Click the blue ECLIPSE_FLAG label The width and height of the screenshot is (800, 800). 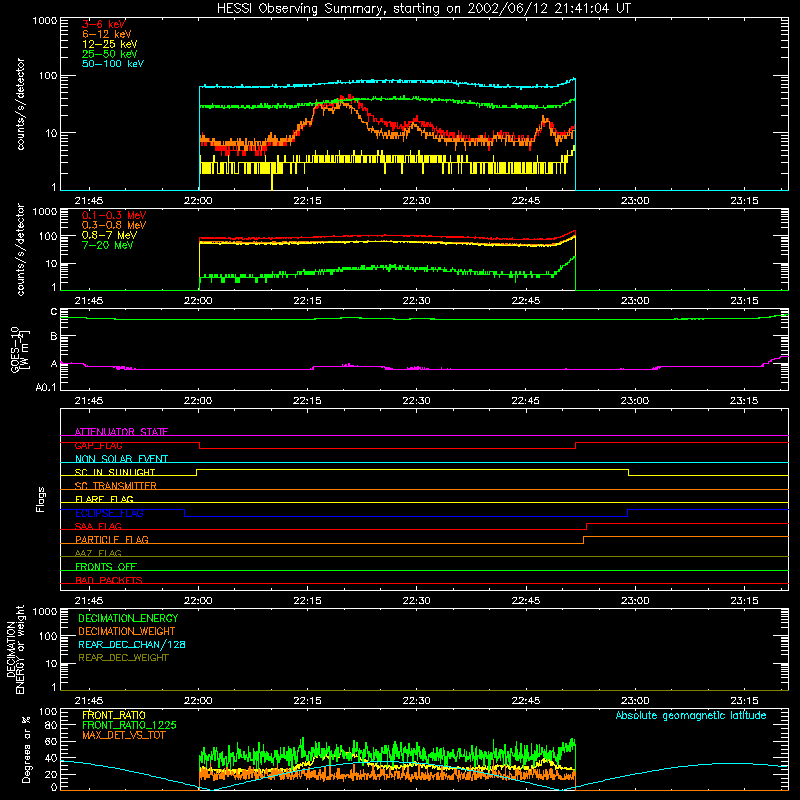click(109, 513)
